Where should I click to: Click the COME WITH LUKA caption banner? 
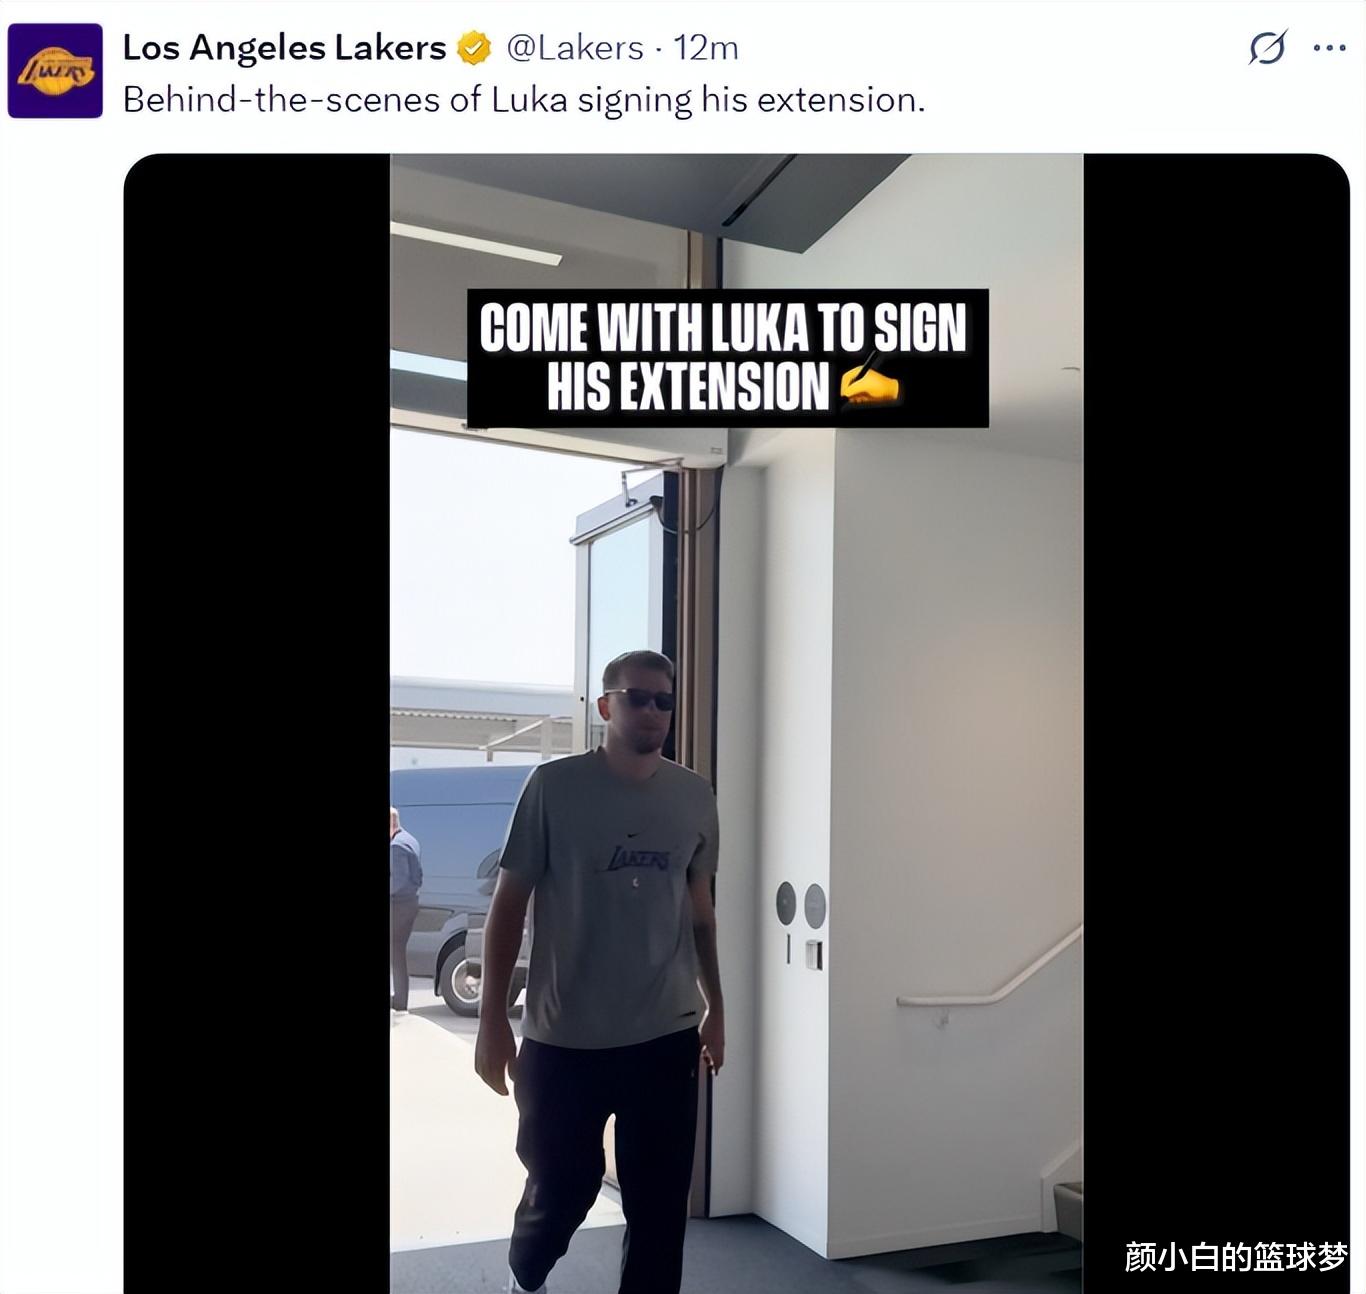(727, 358)
